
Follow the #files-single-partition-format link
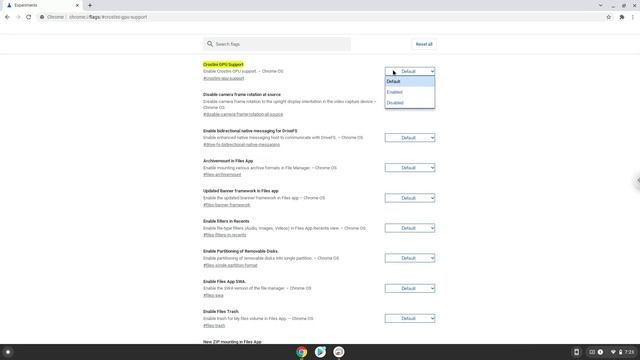(x=230, y=265)
